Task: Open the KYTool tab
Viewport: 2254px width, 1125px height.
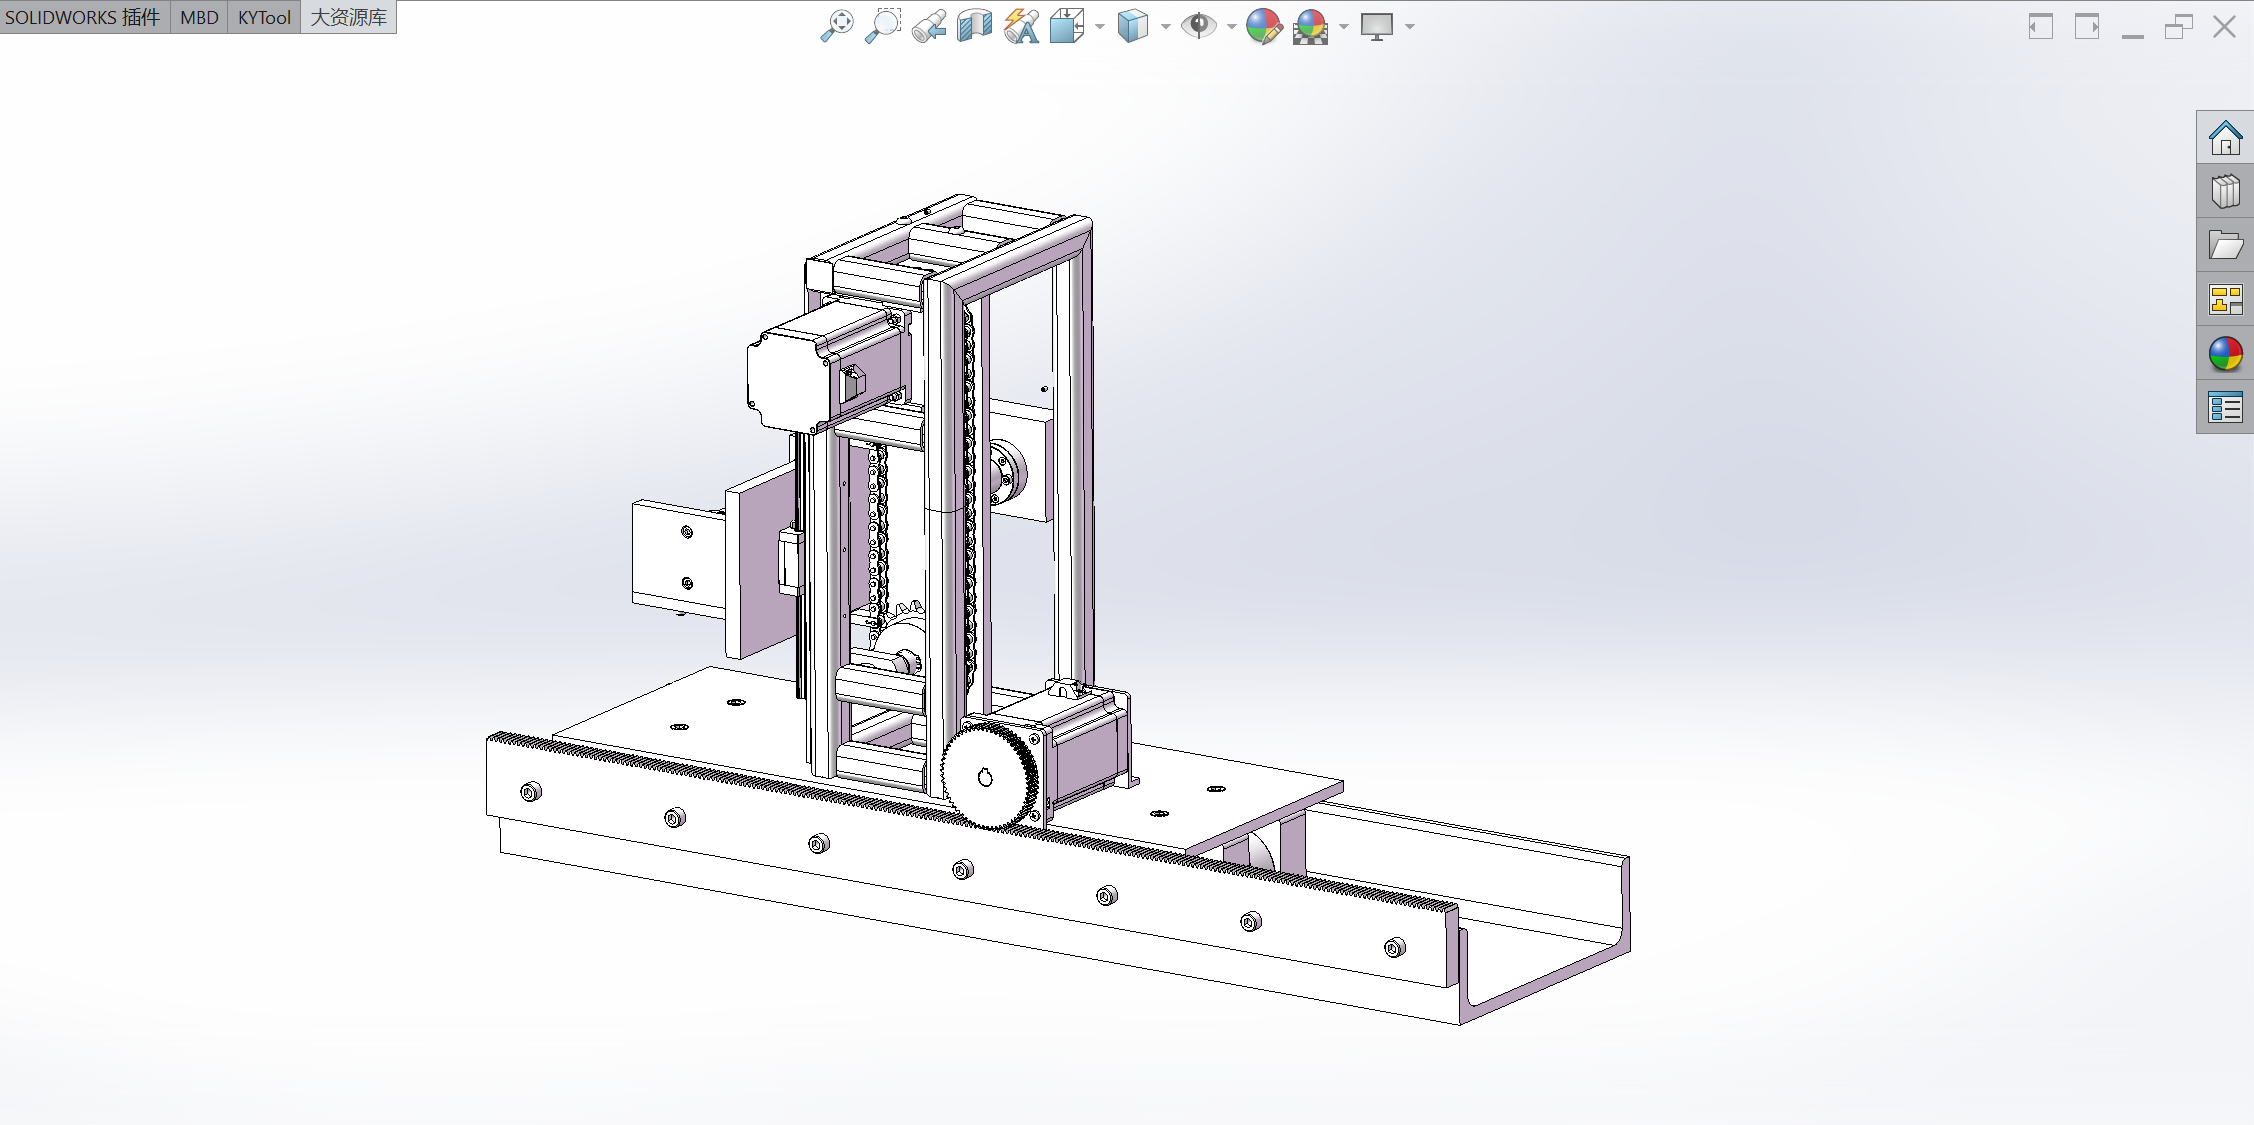Action: [x=264, y=17]
